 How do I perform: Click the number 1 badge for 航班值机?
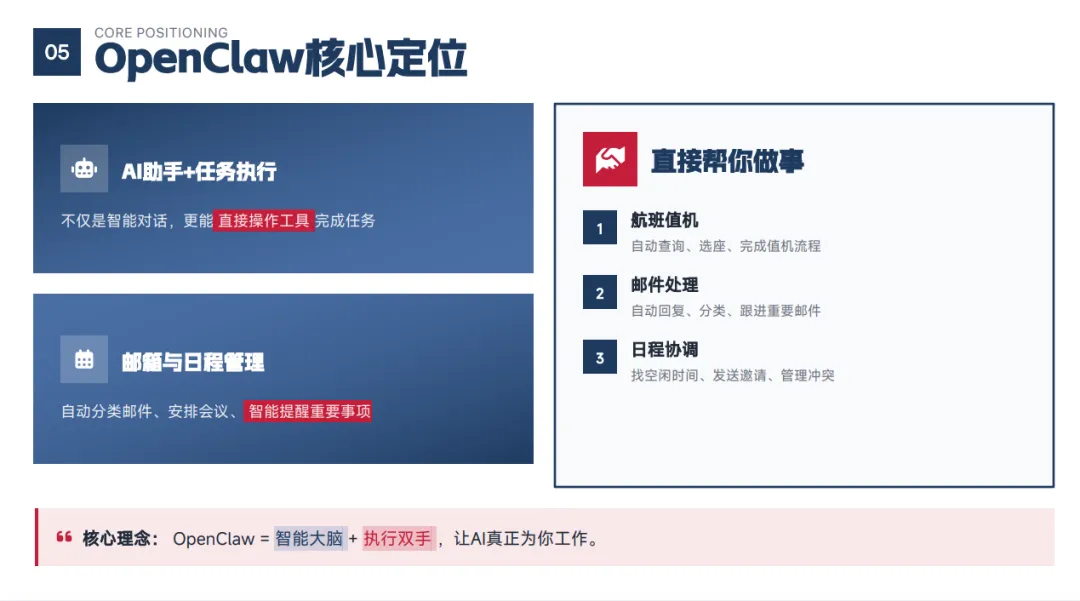click(x=599, y=228)
